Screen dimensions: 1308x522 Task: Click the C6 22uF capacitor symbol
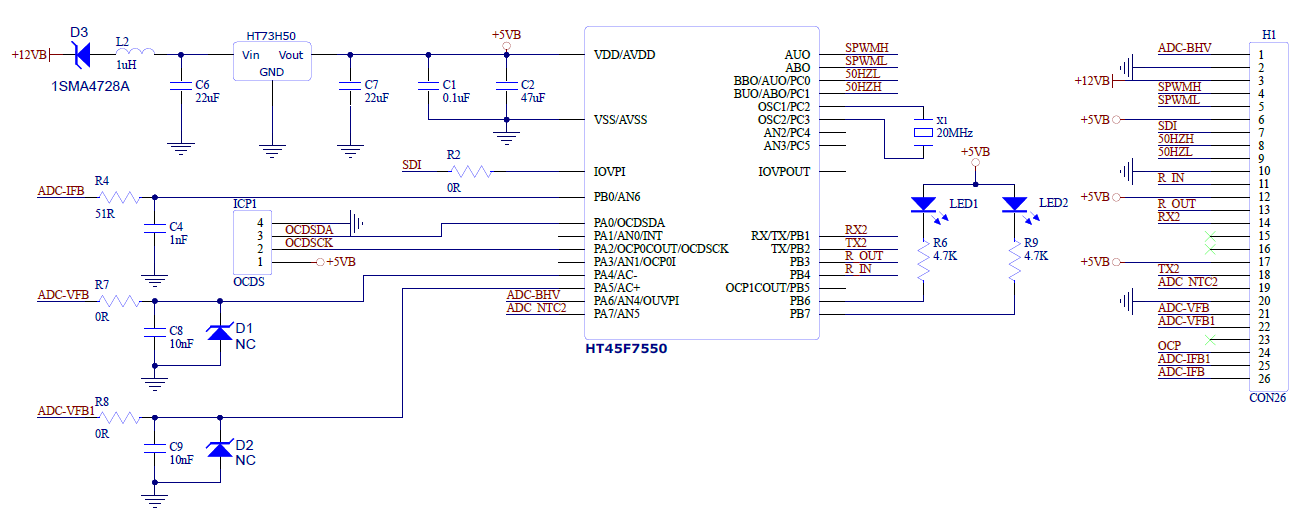(180, 86)
